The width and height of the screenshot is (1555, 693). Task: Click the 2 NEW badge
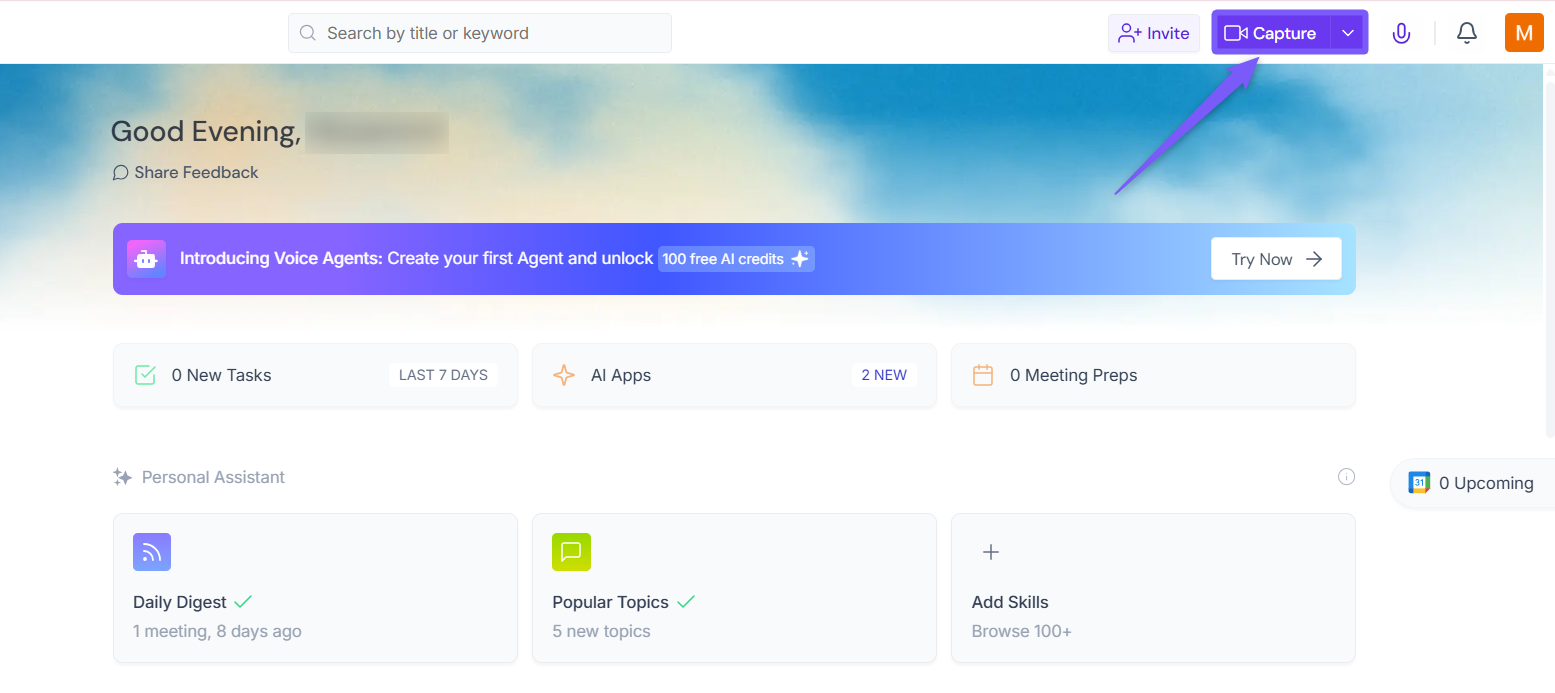pos(884,375)
